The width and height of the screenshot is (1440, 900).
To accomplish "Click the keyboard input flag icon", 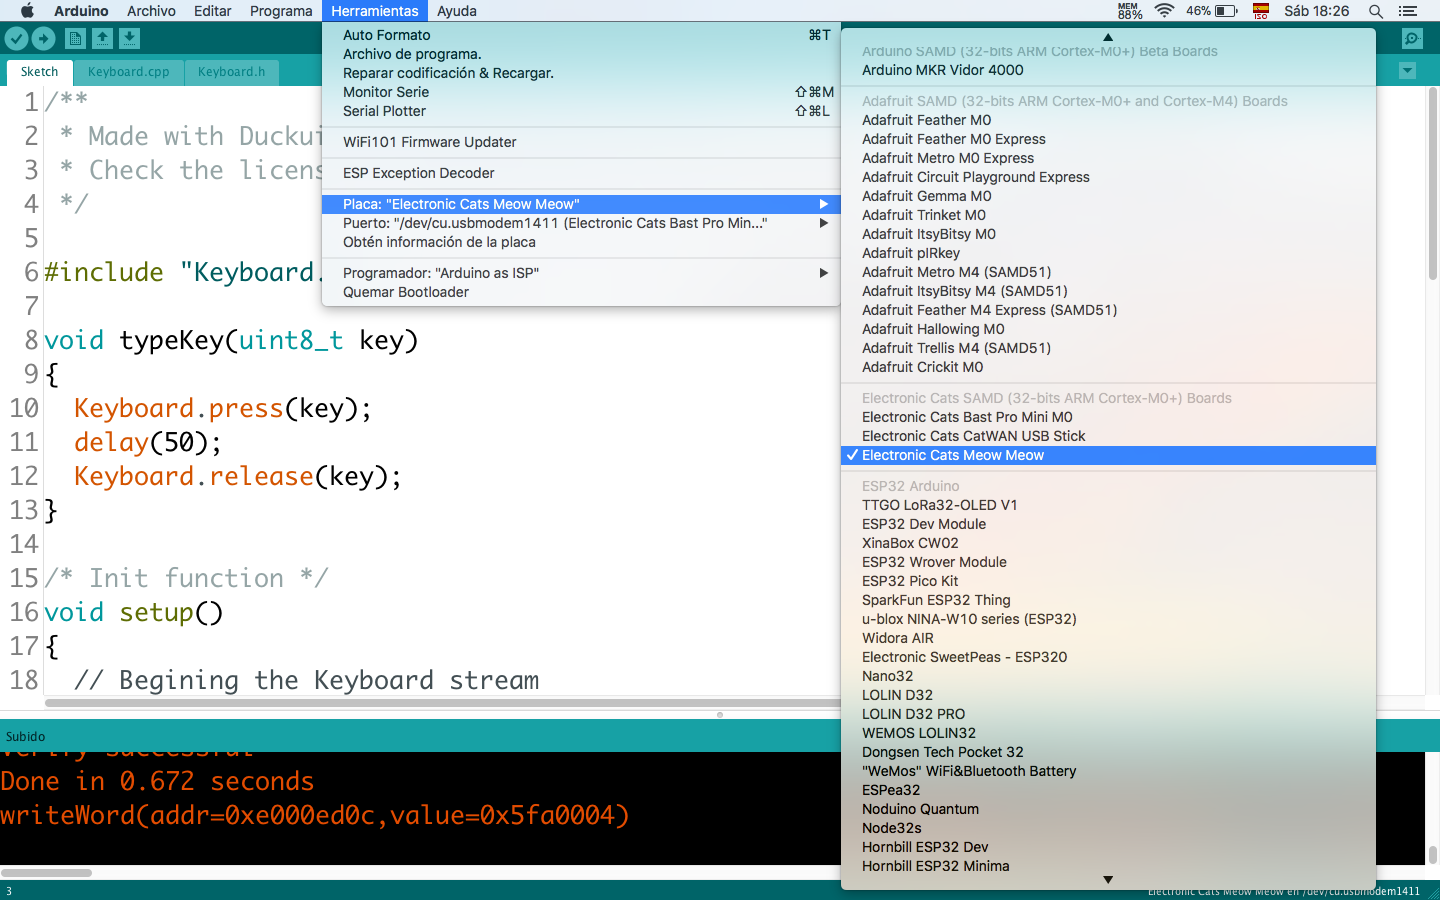I will (x=1261, y=11).
